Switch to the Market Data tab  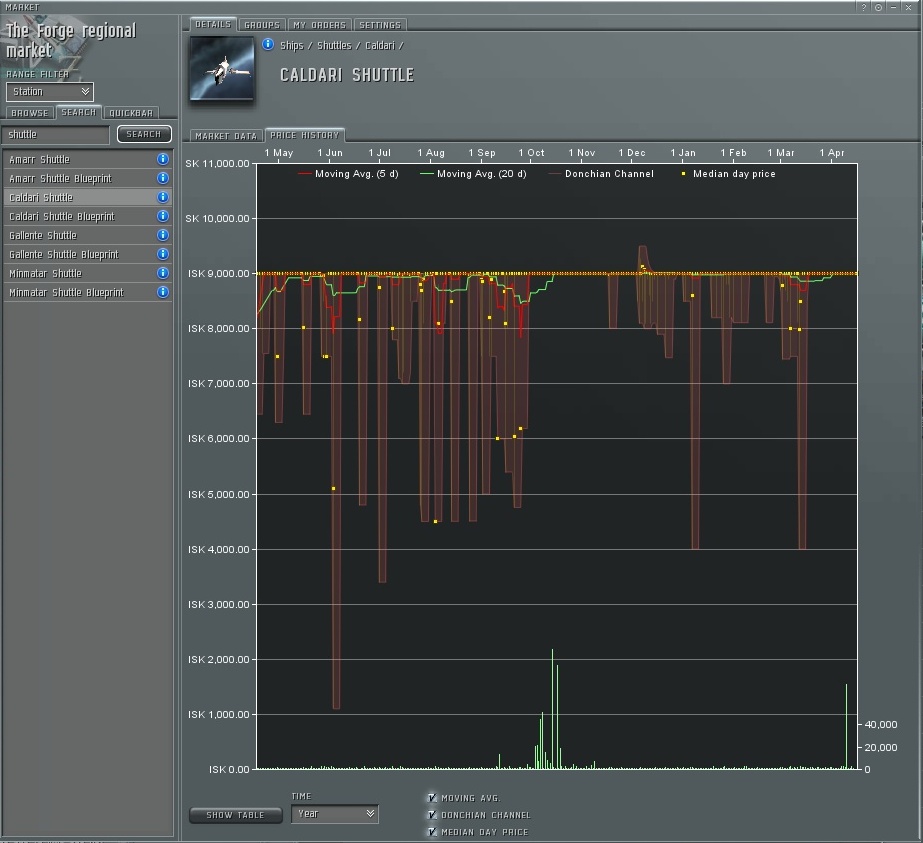point(226,135)
